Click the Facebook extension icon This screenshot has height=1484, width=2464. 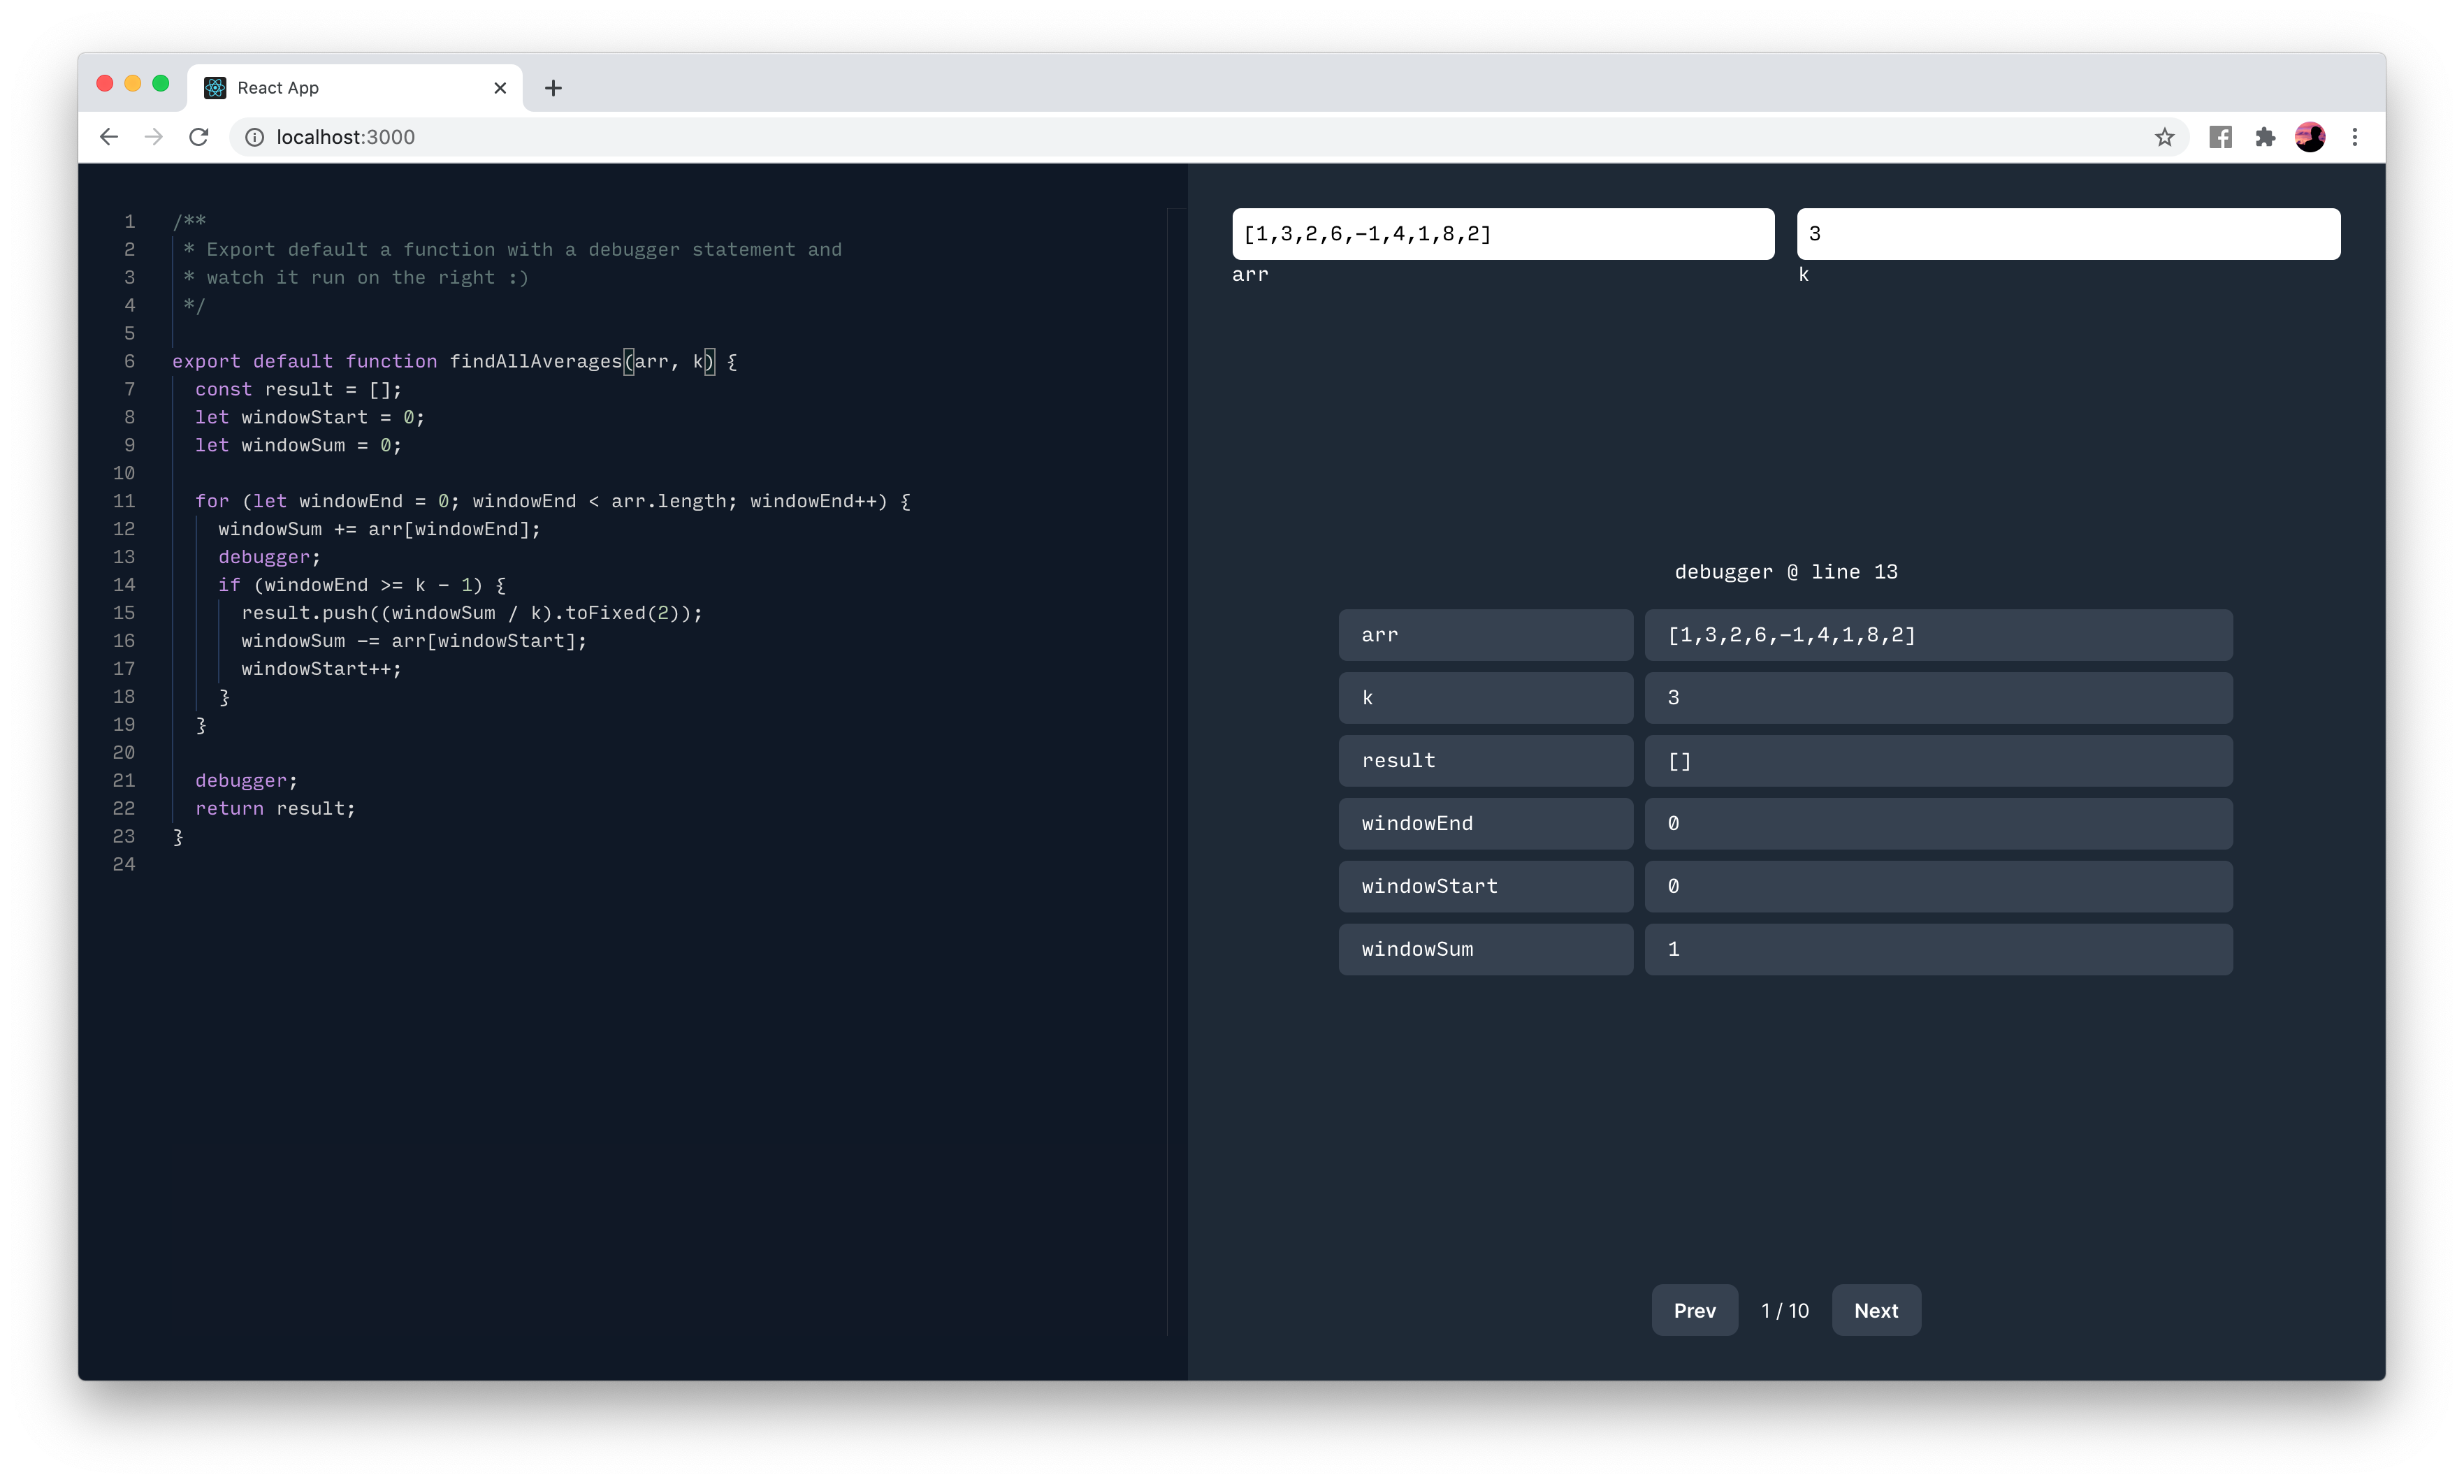(x=2220, y=137)
